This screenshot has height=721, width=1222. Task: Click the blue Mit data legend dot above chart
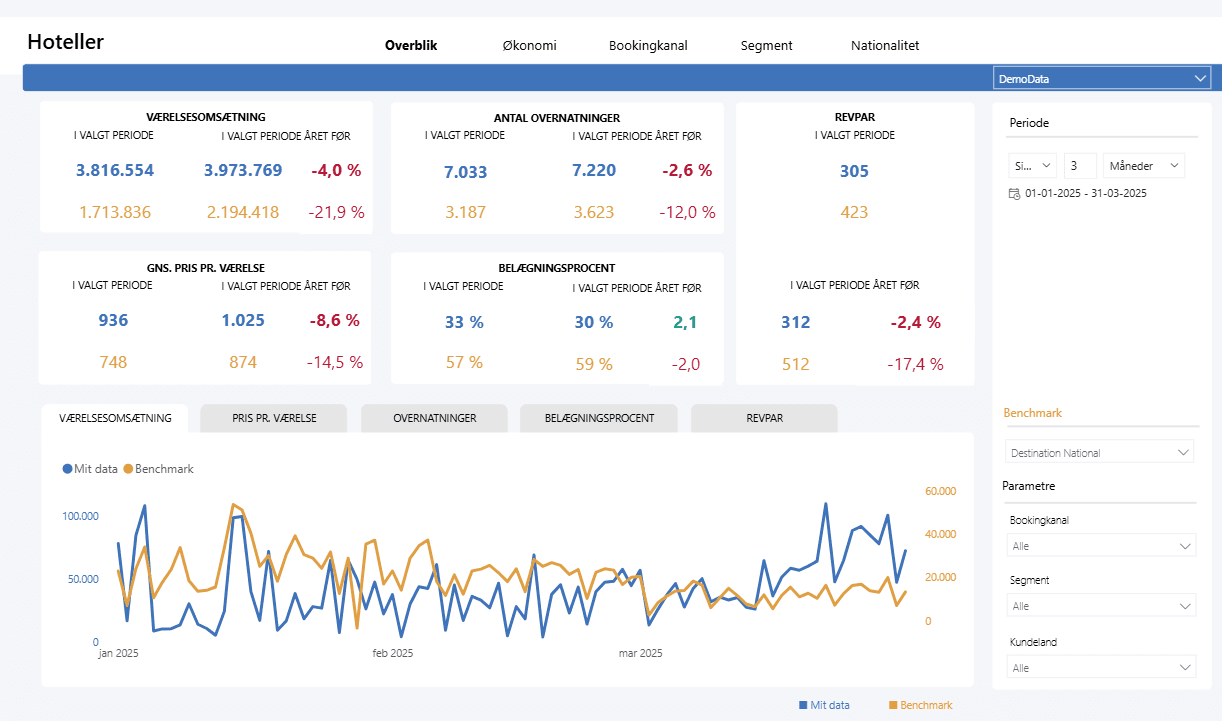[x=67, y=468]
